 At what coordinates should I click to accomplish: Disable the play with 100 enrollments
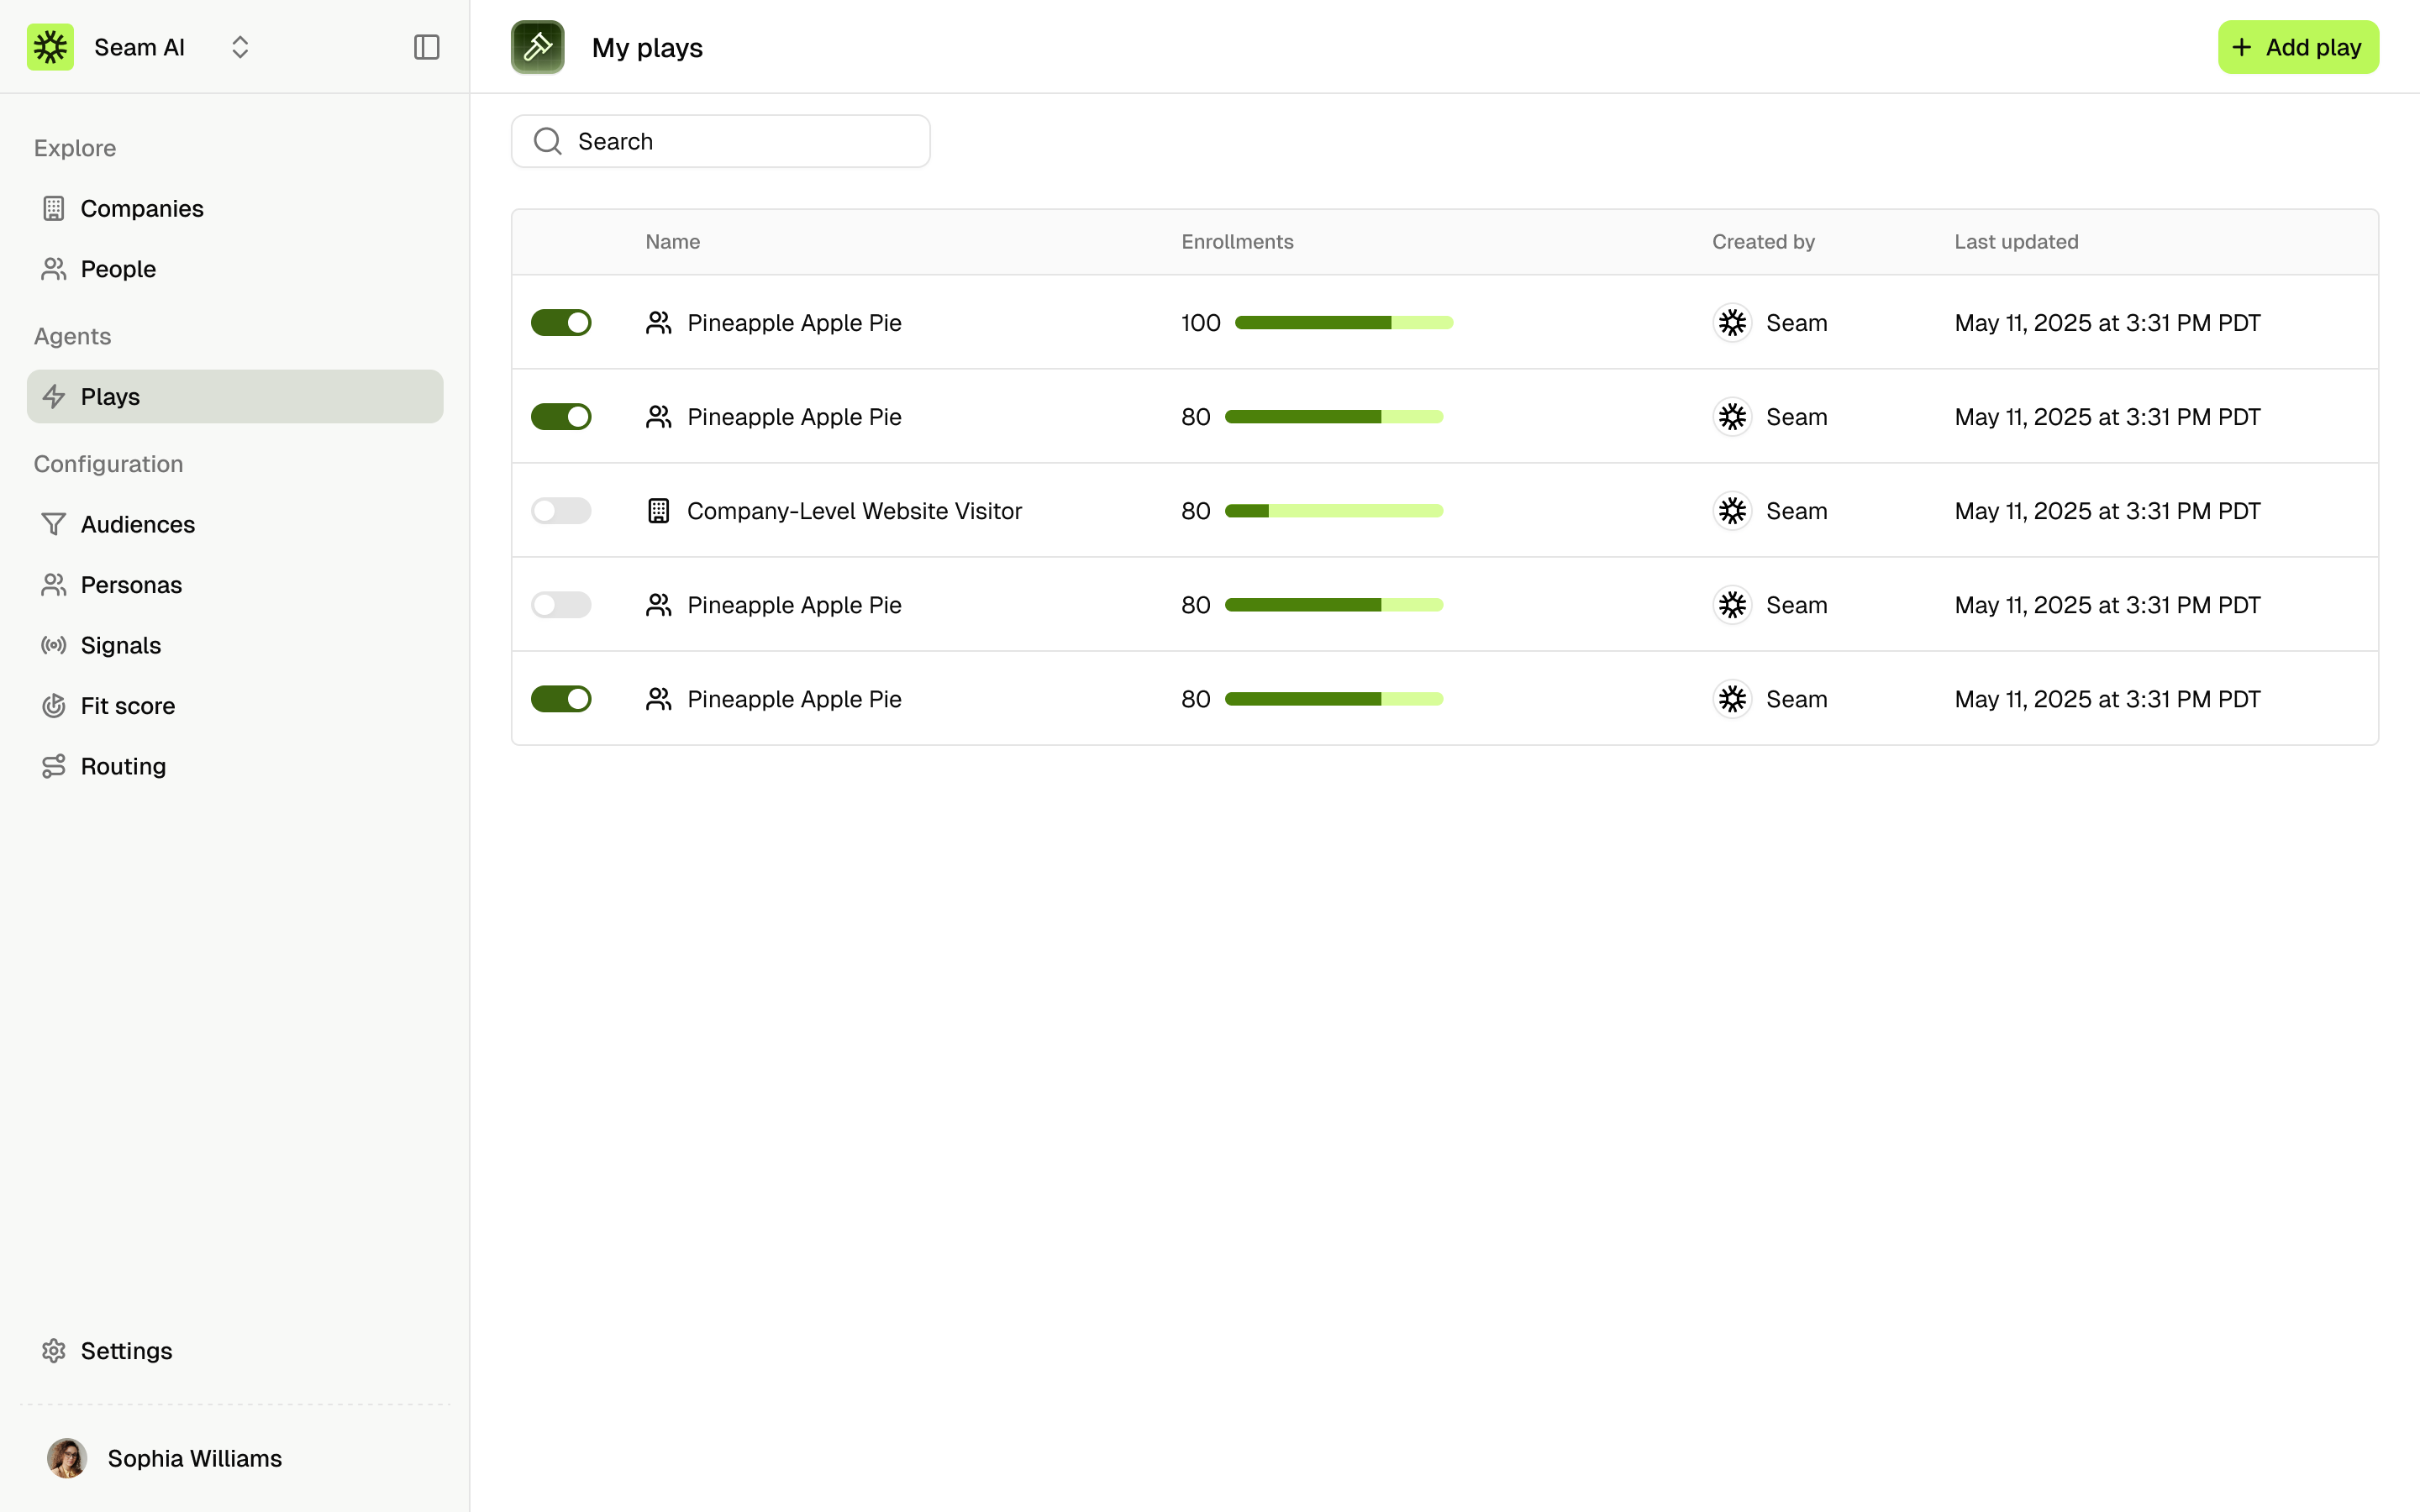(x=561, y=323)
